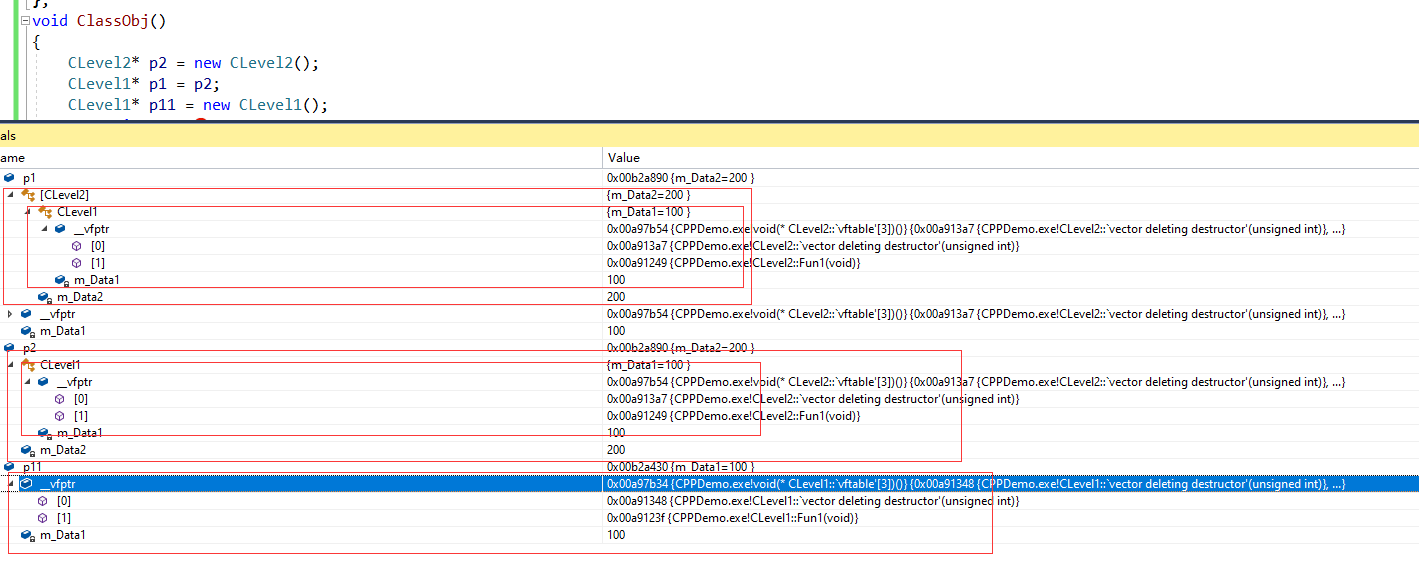Click p11 value 0x00b2a430 {m_Data1=100 }
The height and width of the screenshot is (578, 1419).
click(x=680, y=467)
